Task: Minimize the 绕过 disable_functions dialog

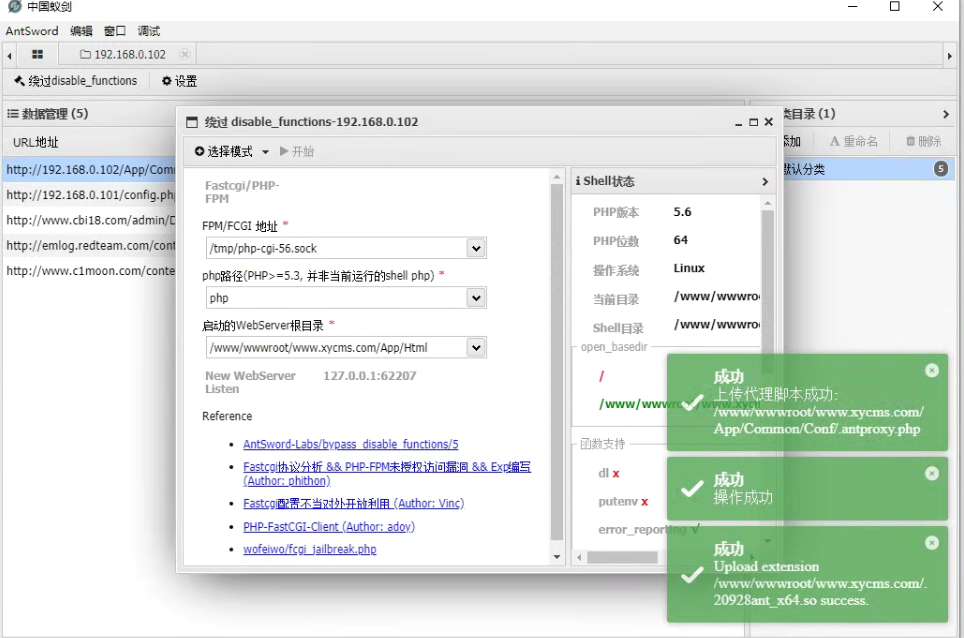Action: point(738,122)
